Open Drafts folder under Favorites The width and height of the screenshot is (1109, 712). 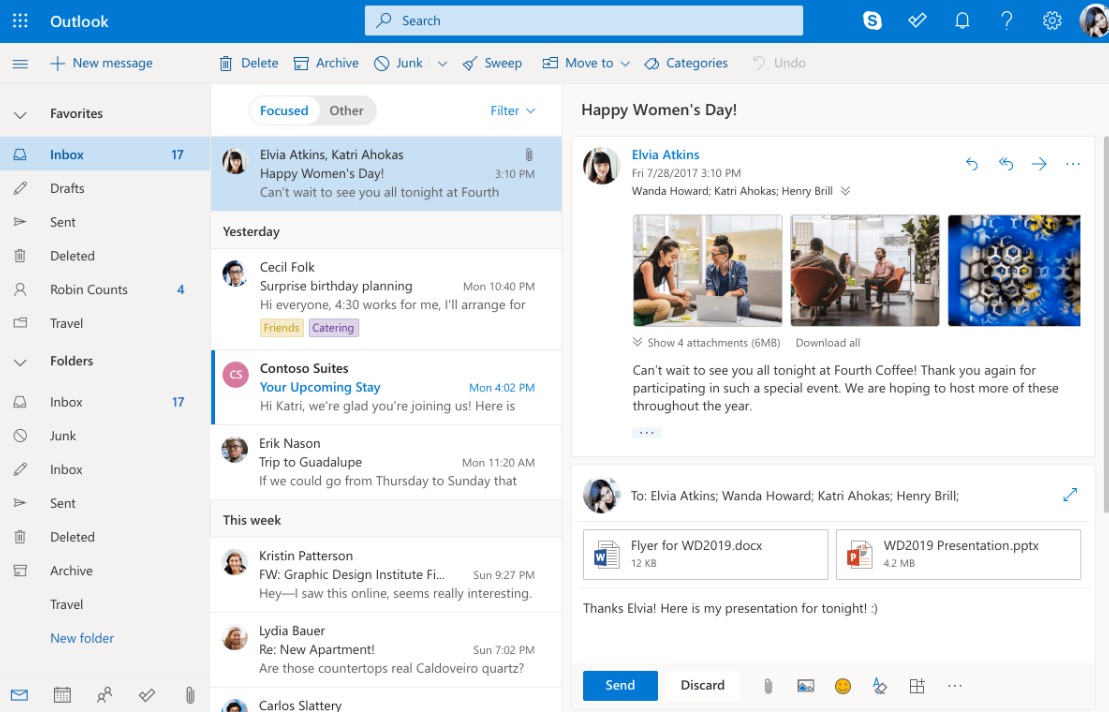tap(105, 189)
